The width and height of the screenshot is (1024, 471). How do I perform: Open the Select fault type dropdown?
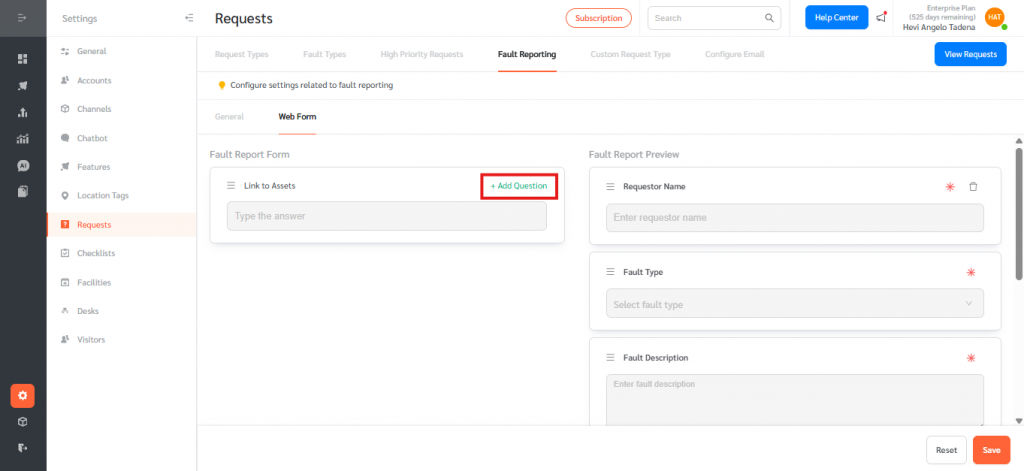794,304
